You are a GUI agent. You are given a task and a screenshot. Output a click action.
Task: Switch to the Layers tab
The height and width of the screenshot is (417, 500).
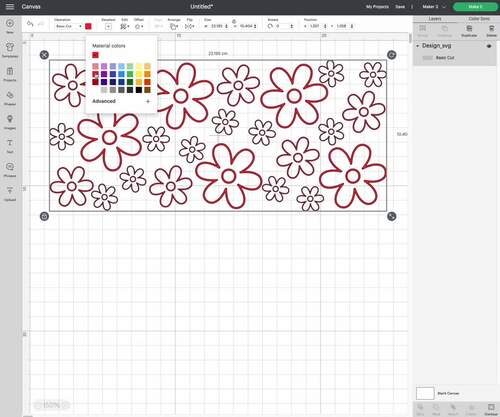coord(435,19)
